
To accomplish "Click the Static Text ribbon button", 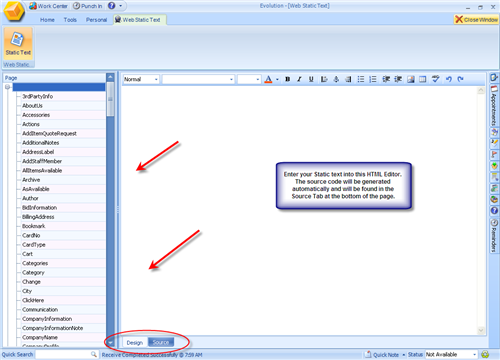I will coord(18,43).
